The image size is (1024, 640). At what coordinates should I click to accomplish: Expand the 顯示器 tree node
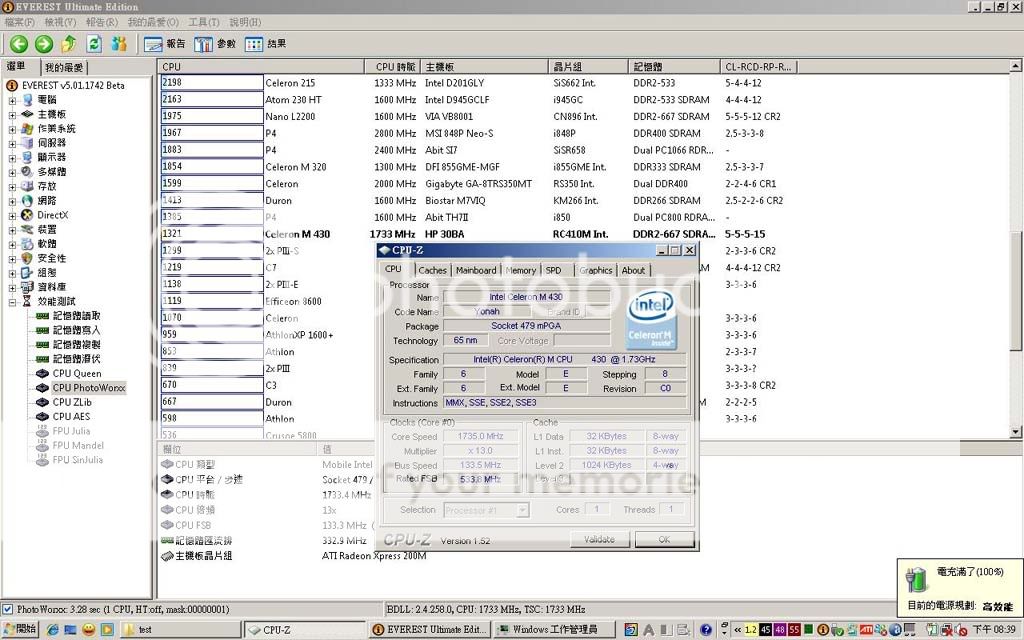[12, 158]
